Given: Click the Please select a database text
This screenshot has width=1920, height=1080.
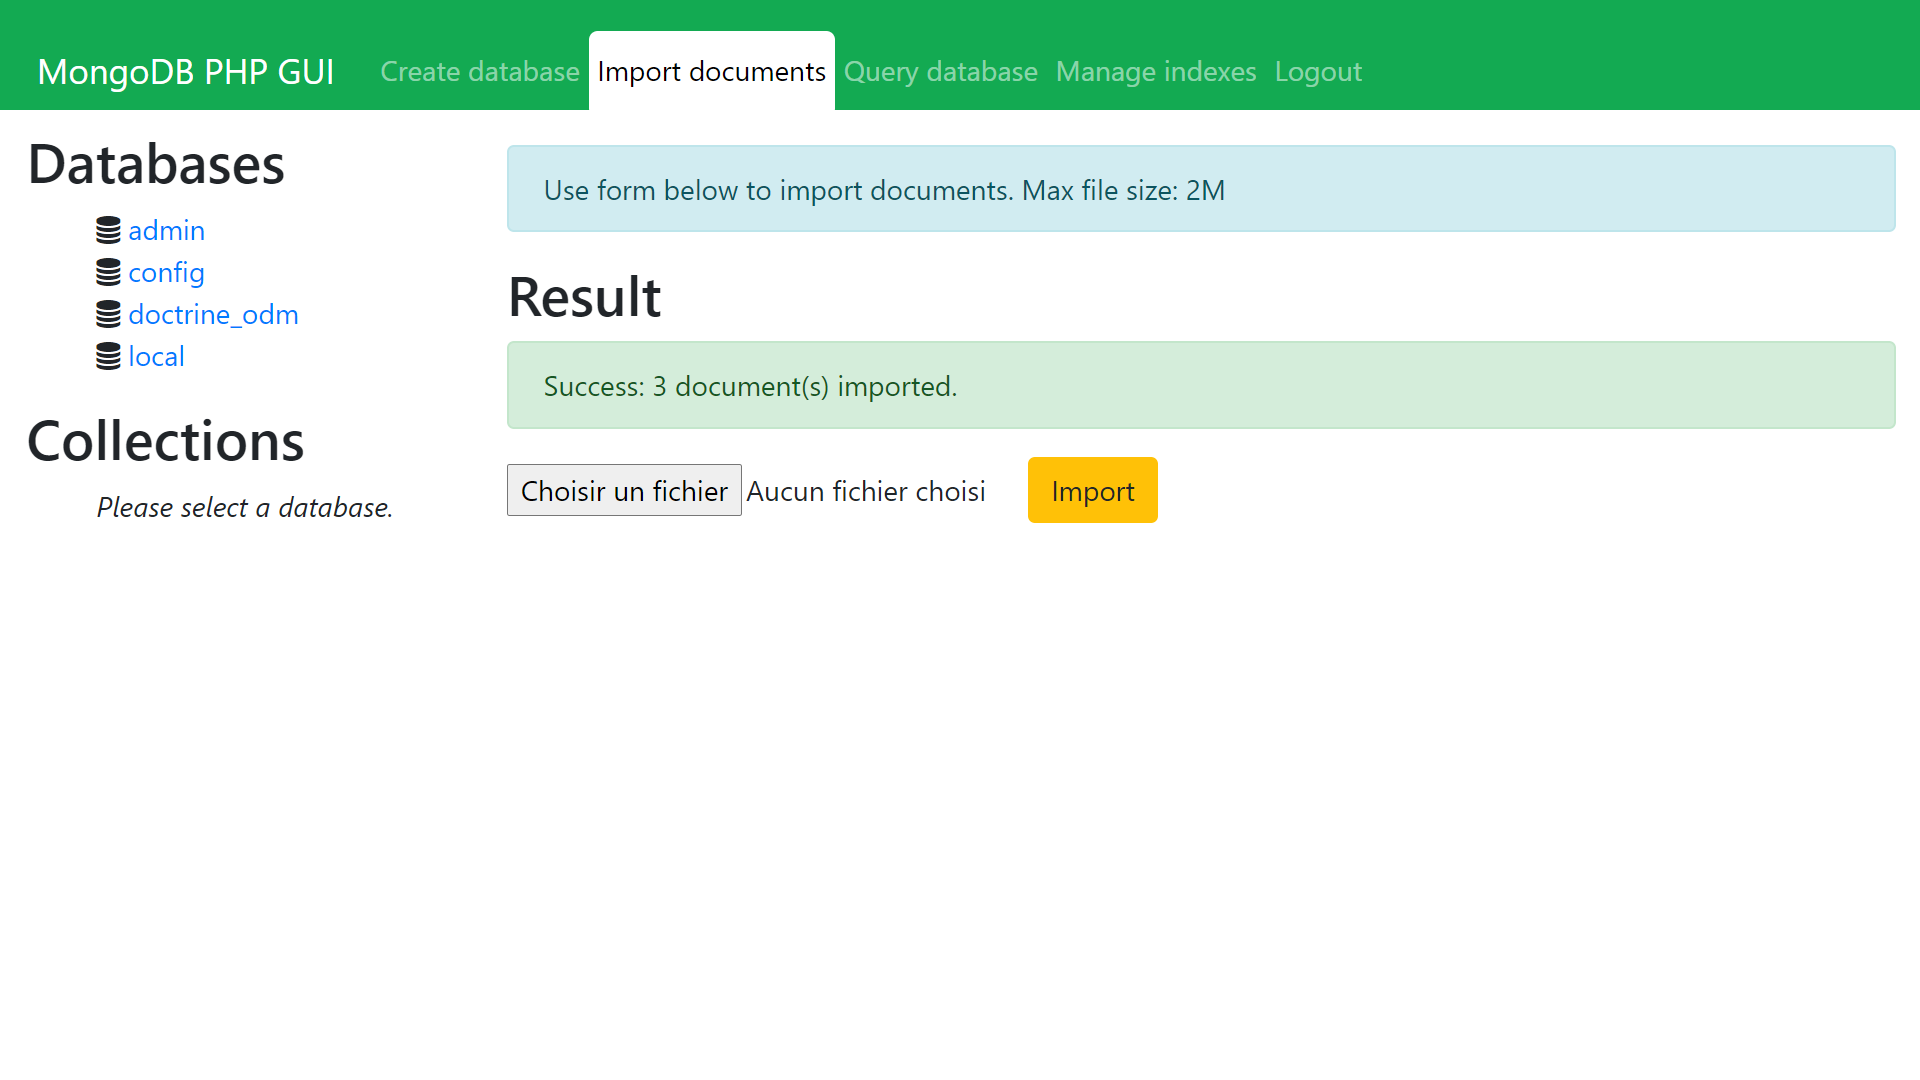Looking at the screenshot, I should [244, 508].
